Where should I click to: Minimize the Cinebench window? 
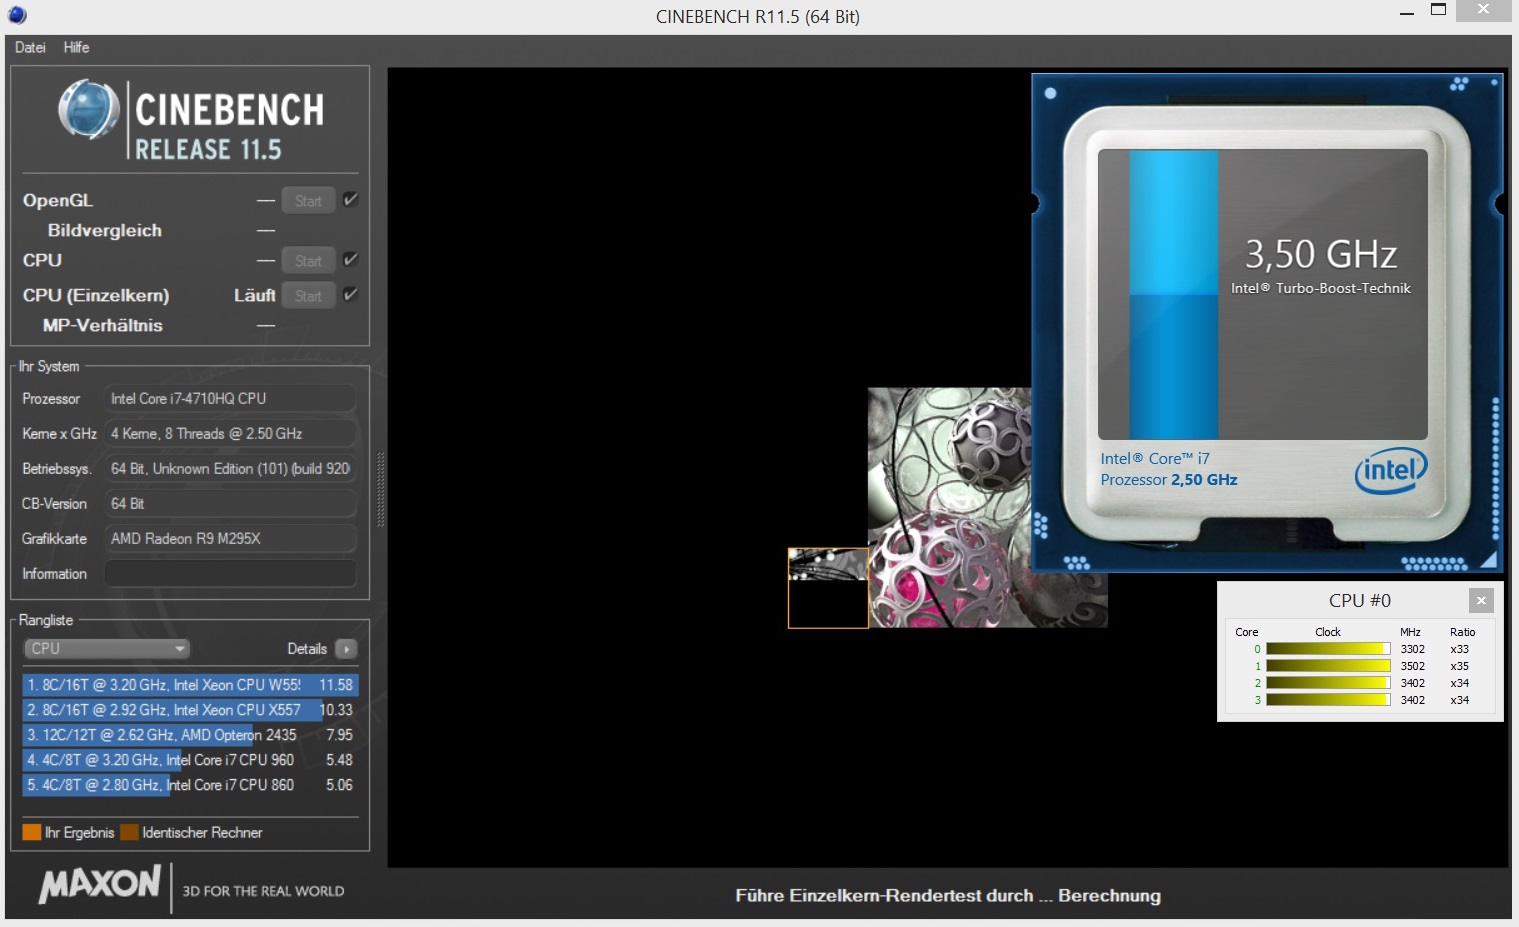pyautogui.click(x=1407, y=12)
